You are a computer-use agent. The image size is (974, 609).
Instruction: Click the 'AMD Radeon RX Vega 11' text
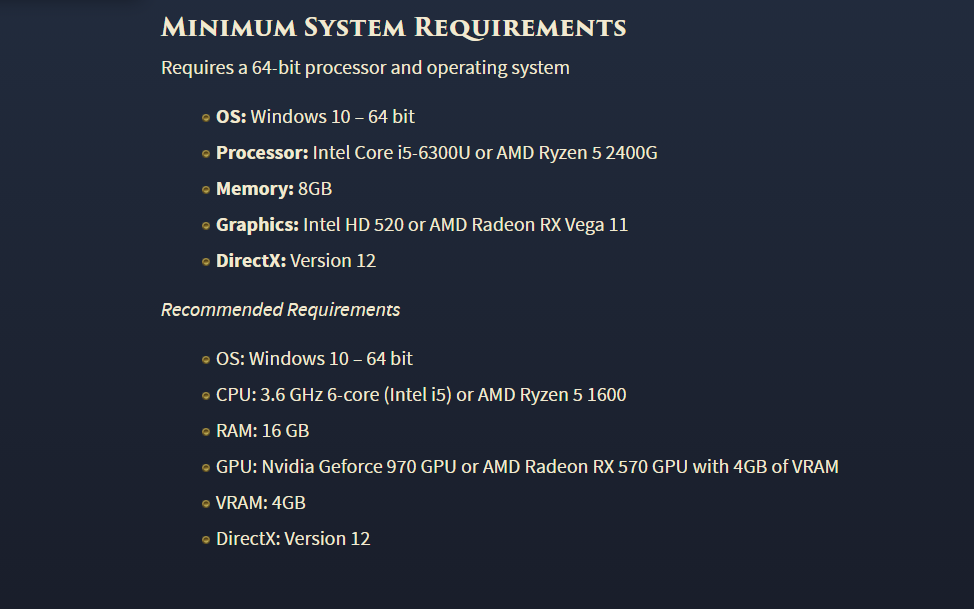tap(528, 225)
